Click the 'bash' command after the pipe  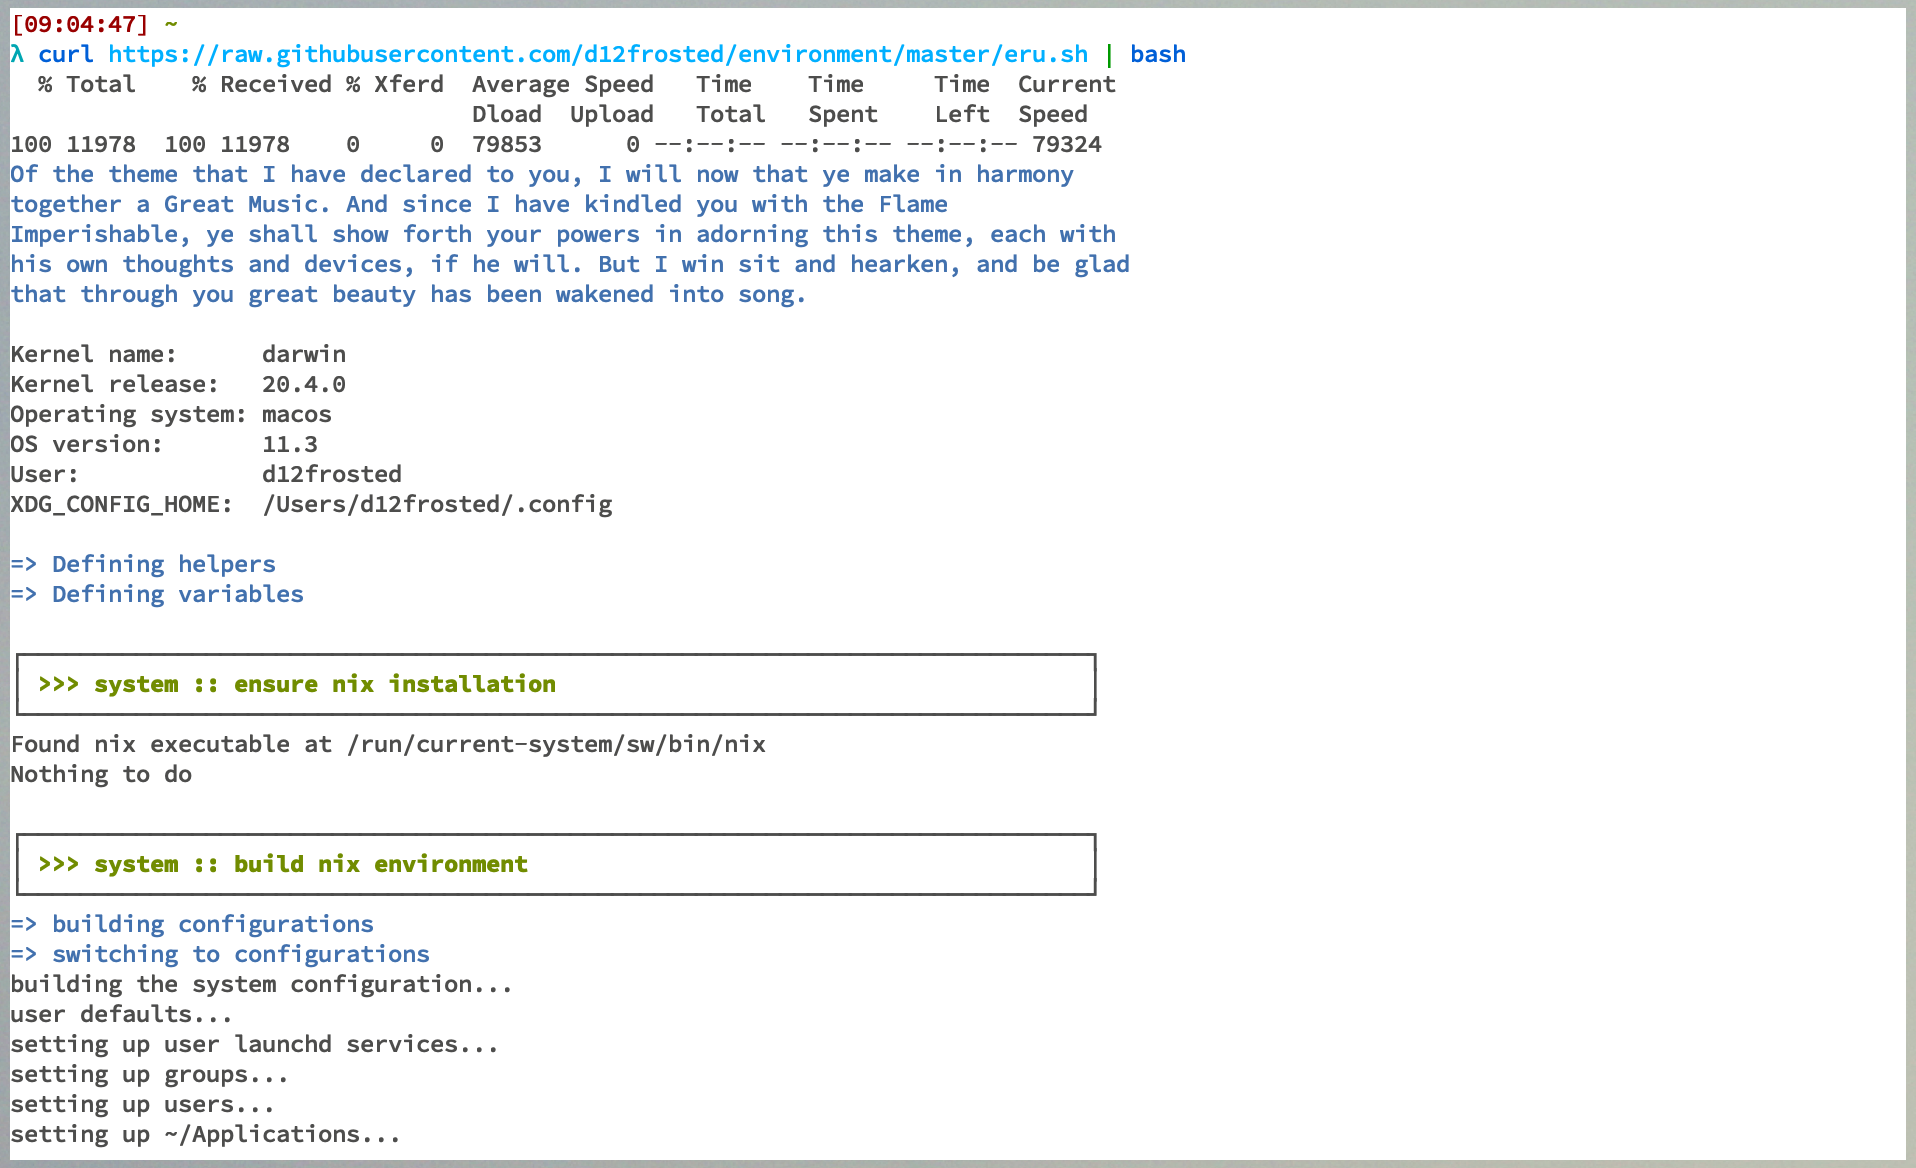[x=1158, y=54]
